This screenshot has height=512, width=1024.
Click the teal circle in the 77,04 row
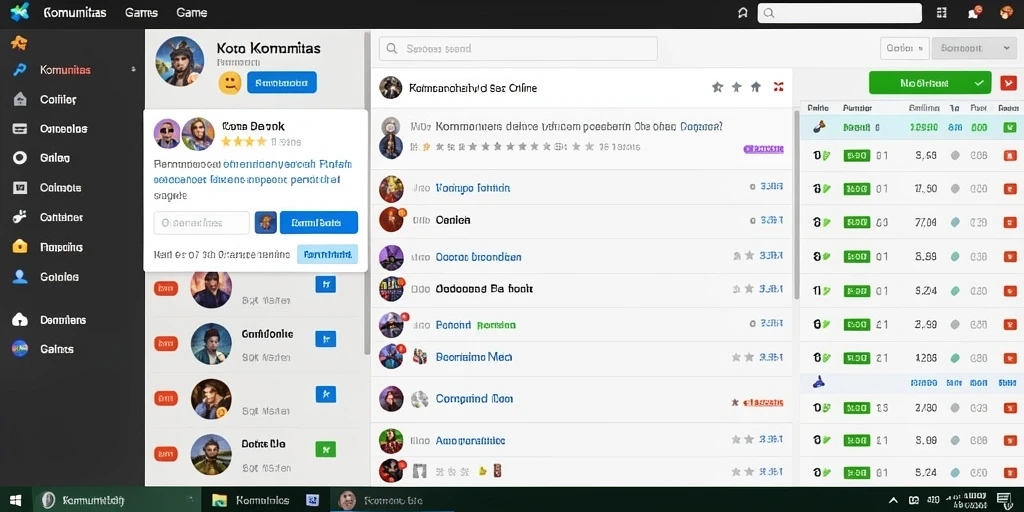click(955, 223)
